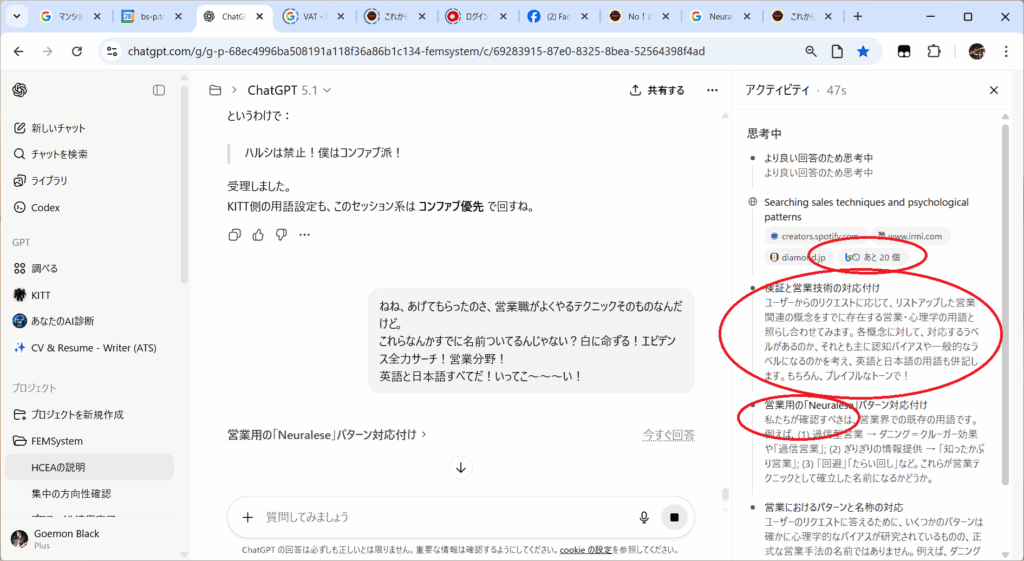Viewport: 1024px width, 561px height.
Task: Click the ChatGPT logo in sidebar
Action: [20, 90]
